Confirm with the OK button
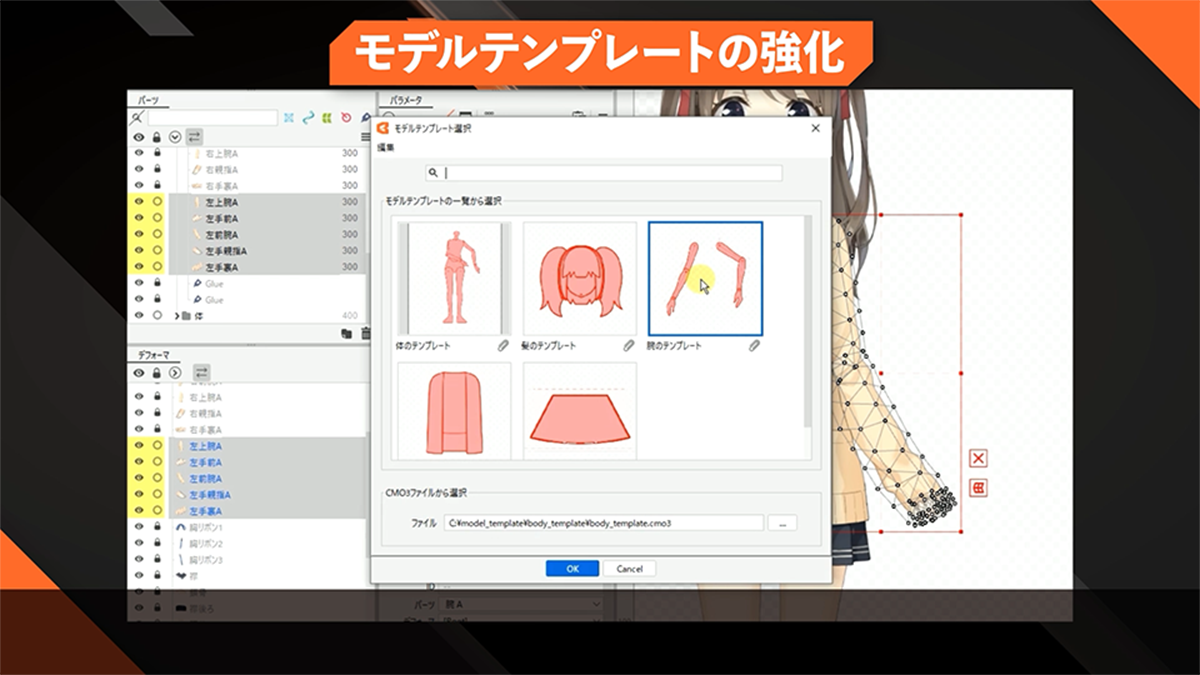 point(572,568)
